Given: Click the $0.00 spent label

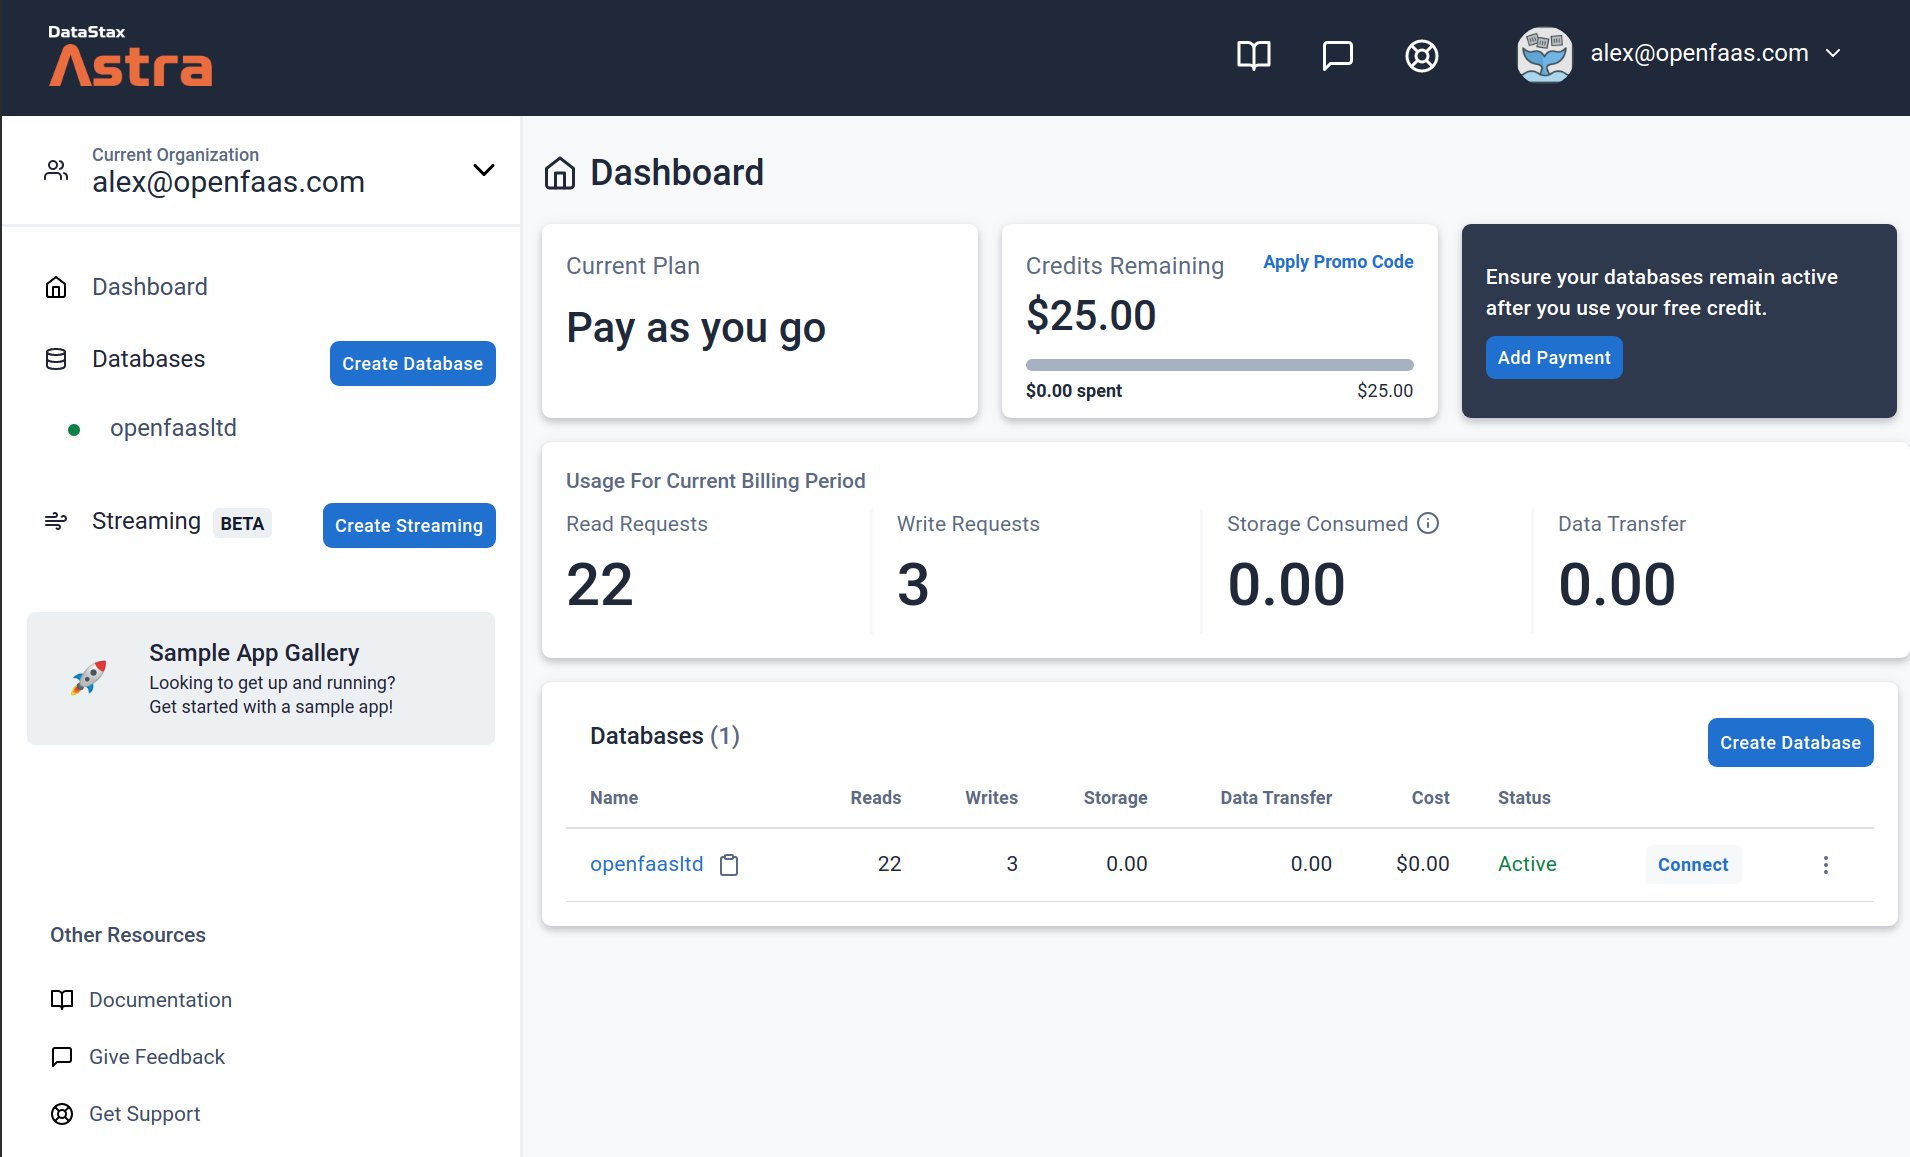Looking at the screenshot, I should pos(1074,391).
